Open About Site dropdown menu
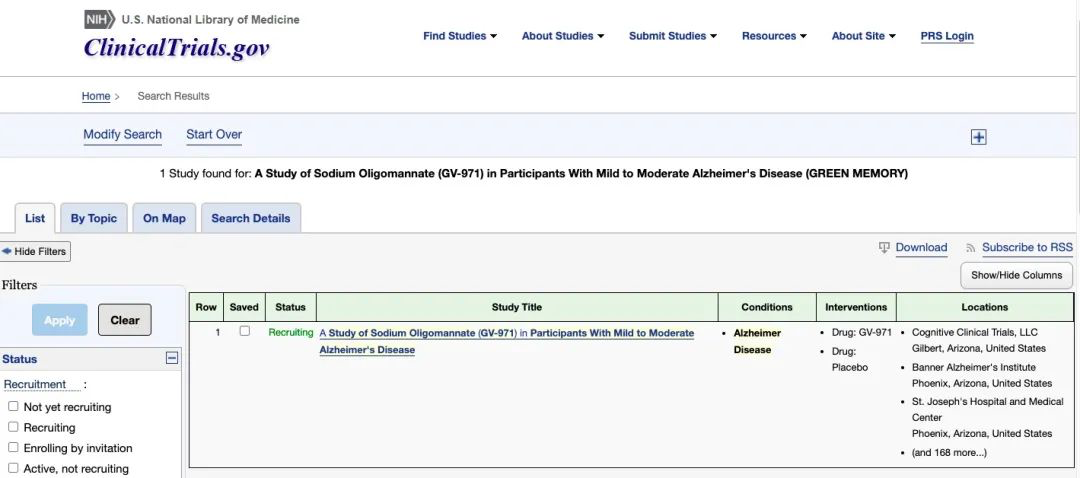The image size is (1080, 478). (x=864, y=36)
